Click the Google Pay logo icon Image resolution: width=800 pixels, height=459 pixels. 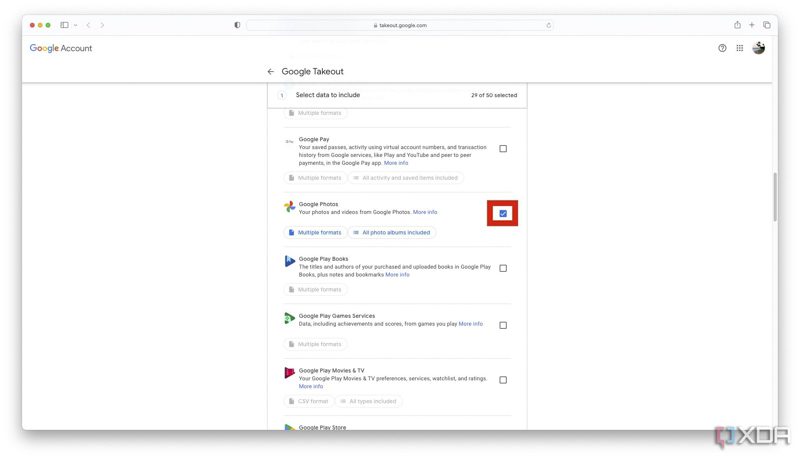289,141
